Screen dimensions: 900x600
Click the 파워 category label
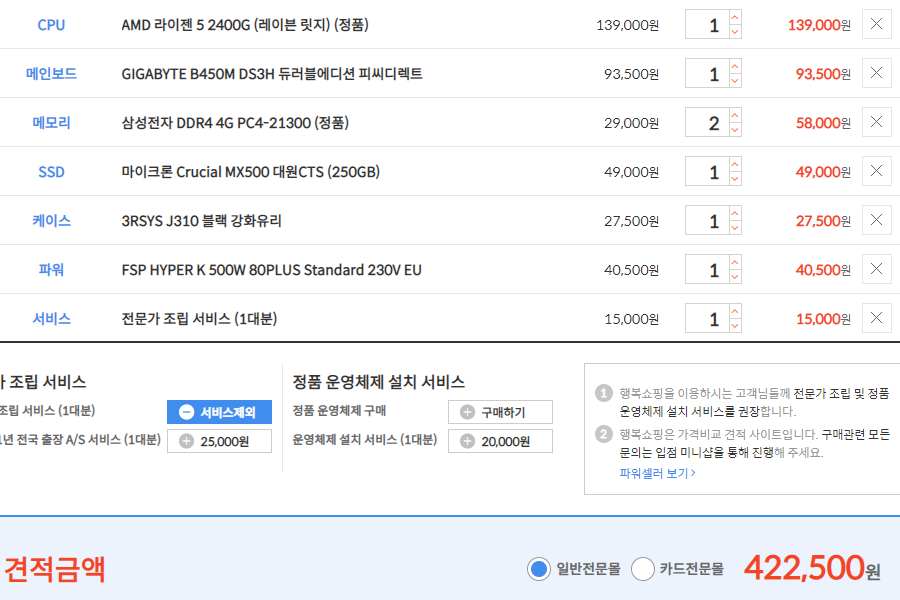(x=51, y=269)
